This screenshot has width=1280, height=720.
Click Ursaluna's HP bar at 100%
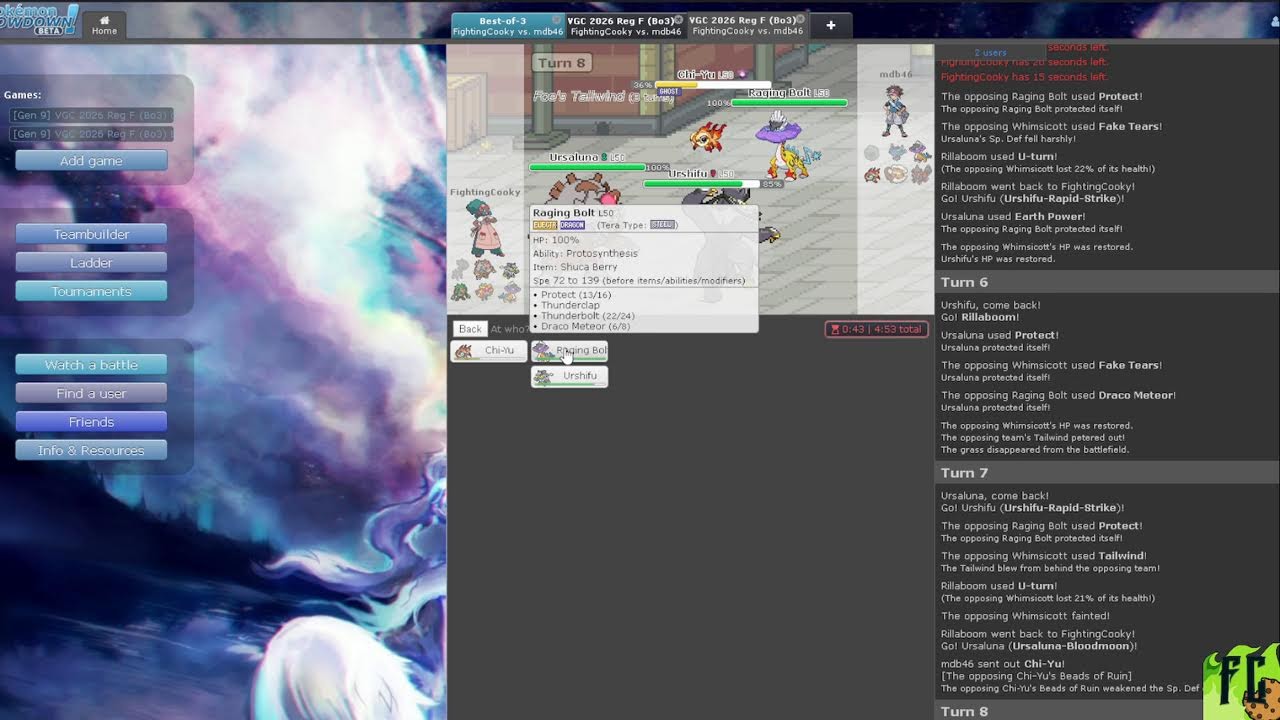587,167
